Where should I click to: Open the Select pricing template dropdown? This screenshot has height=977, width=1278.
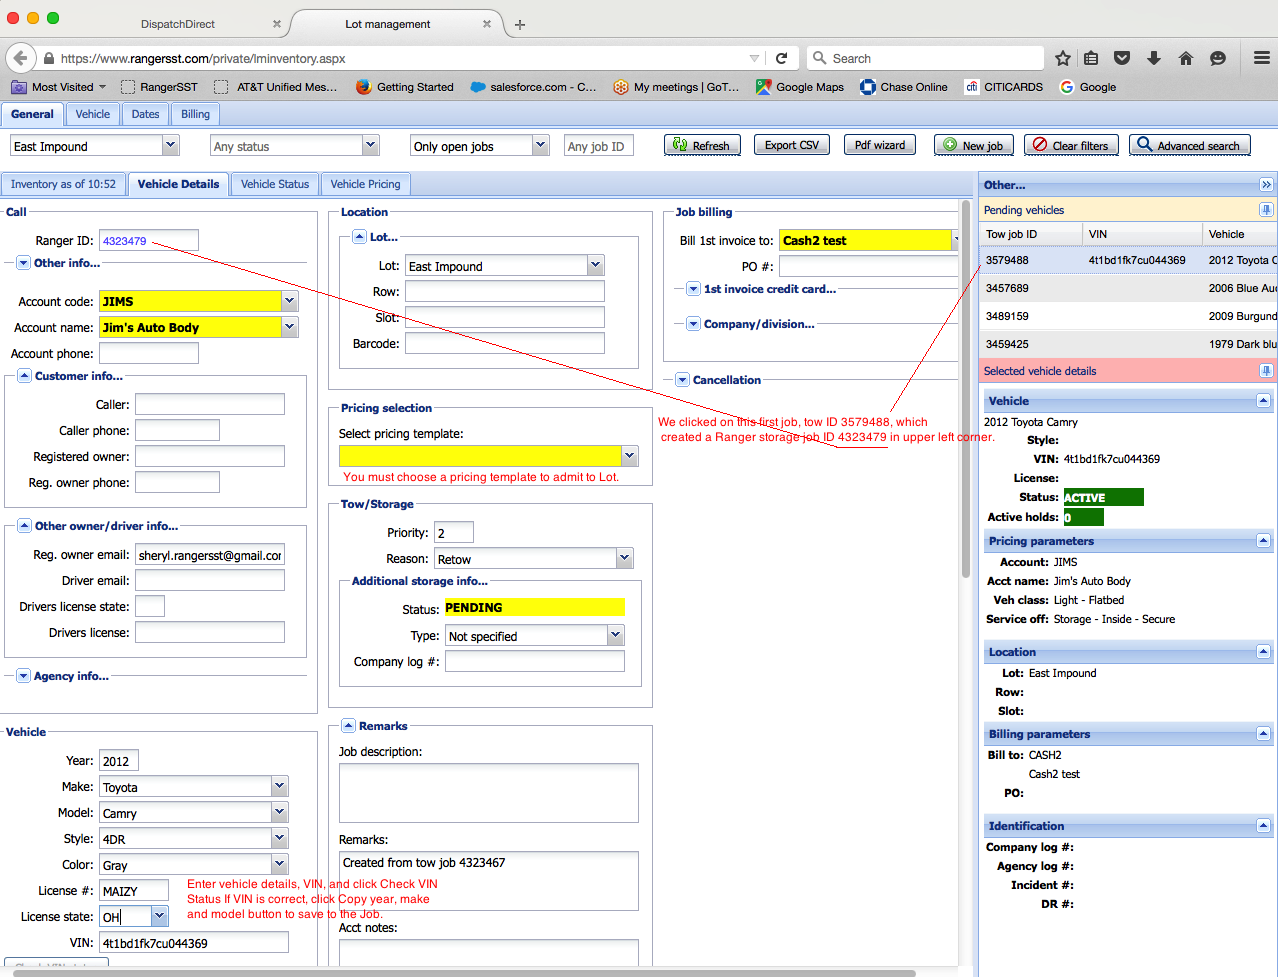click(629, 456)
